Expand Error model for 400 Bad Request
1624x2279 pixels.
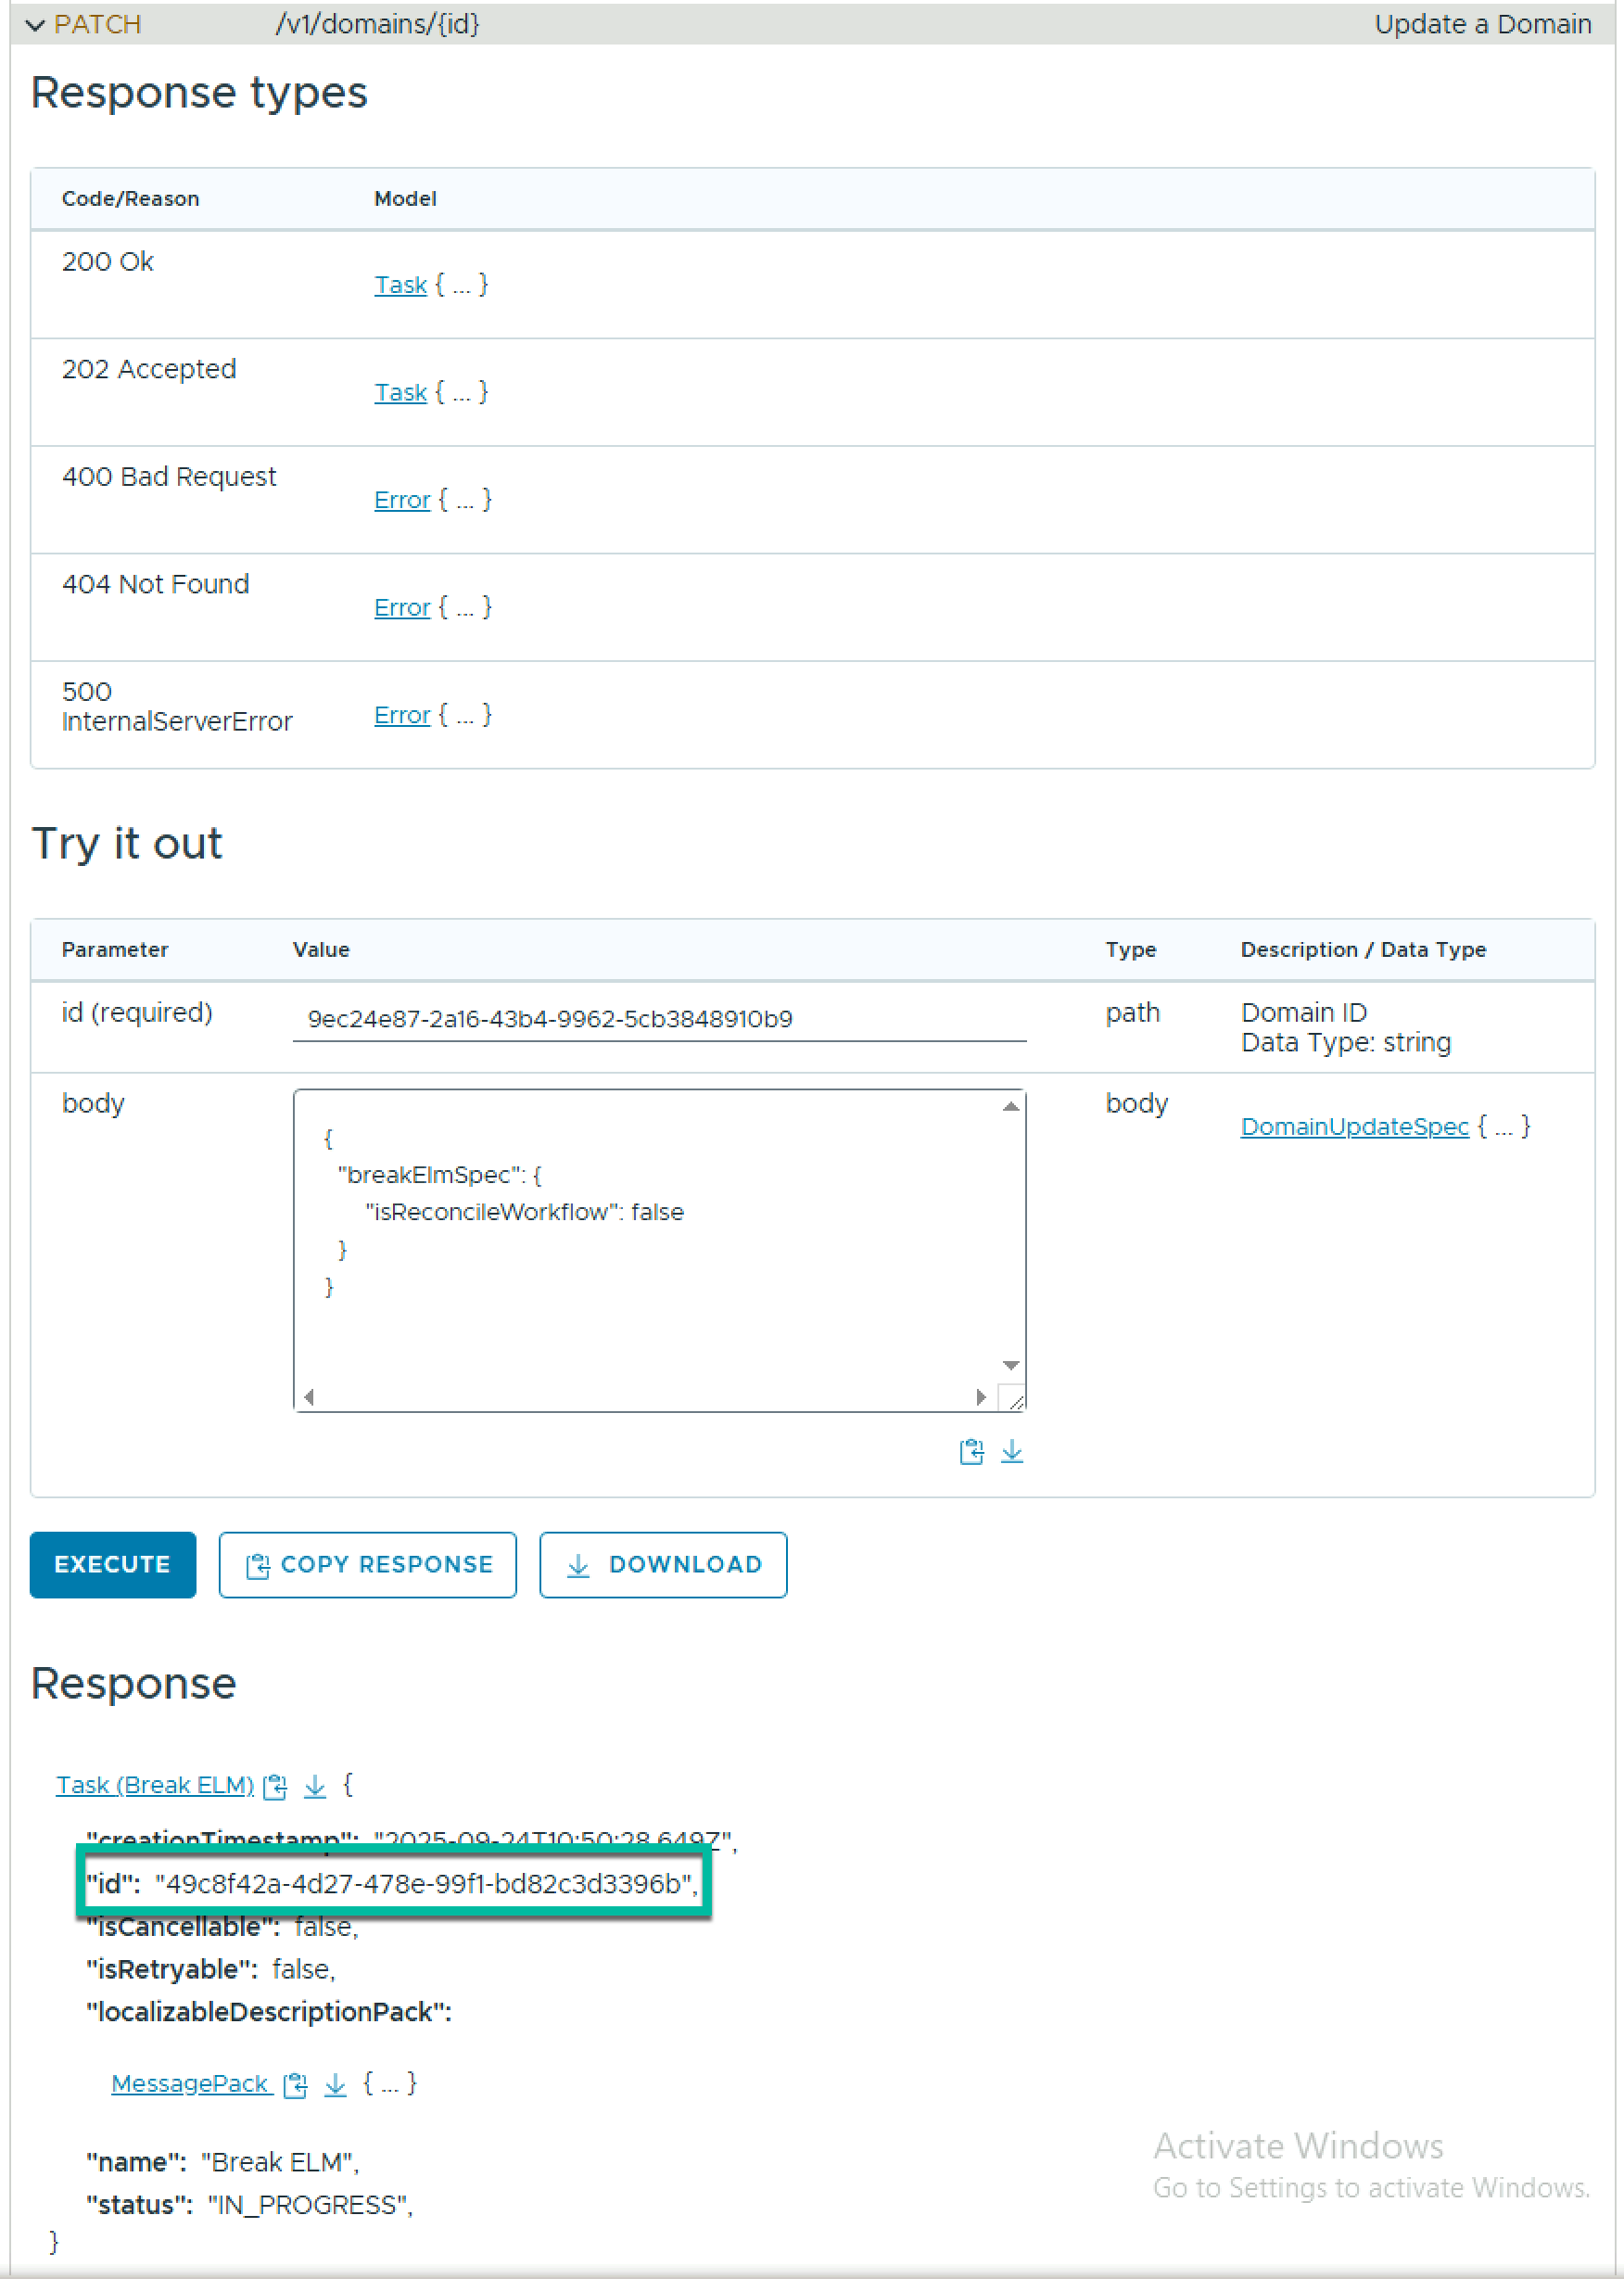pos(402,500)
